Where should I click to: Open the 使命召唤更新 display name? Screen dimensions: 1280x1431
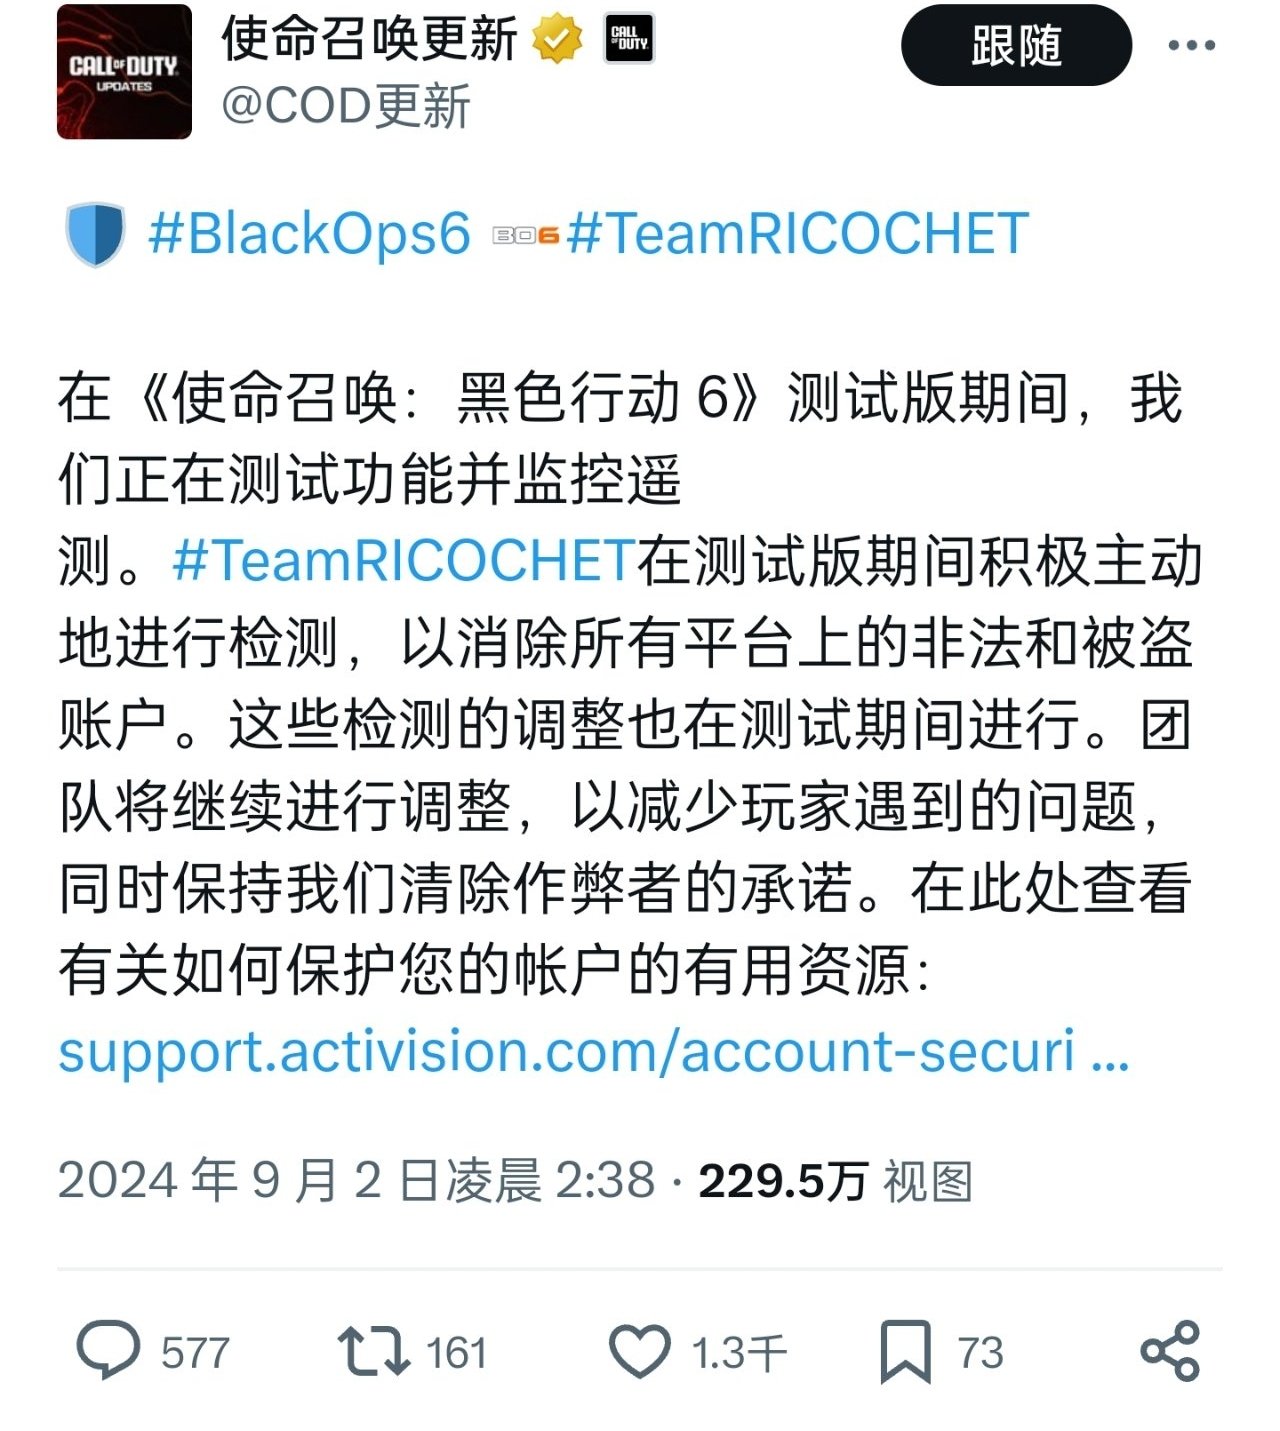(x=370, y=40)
